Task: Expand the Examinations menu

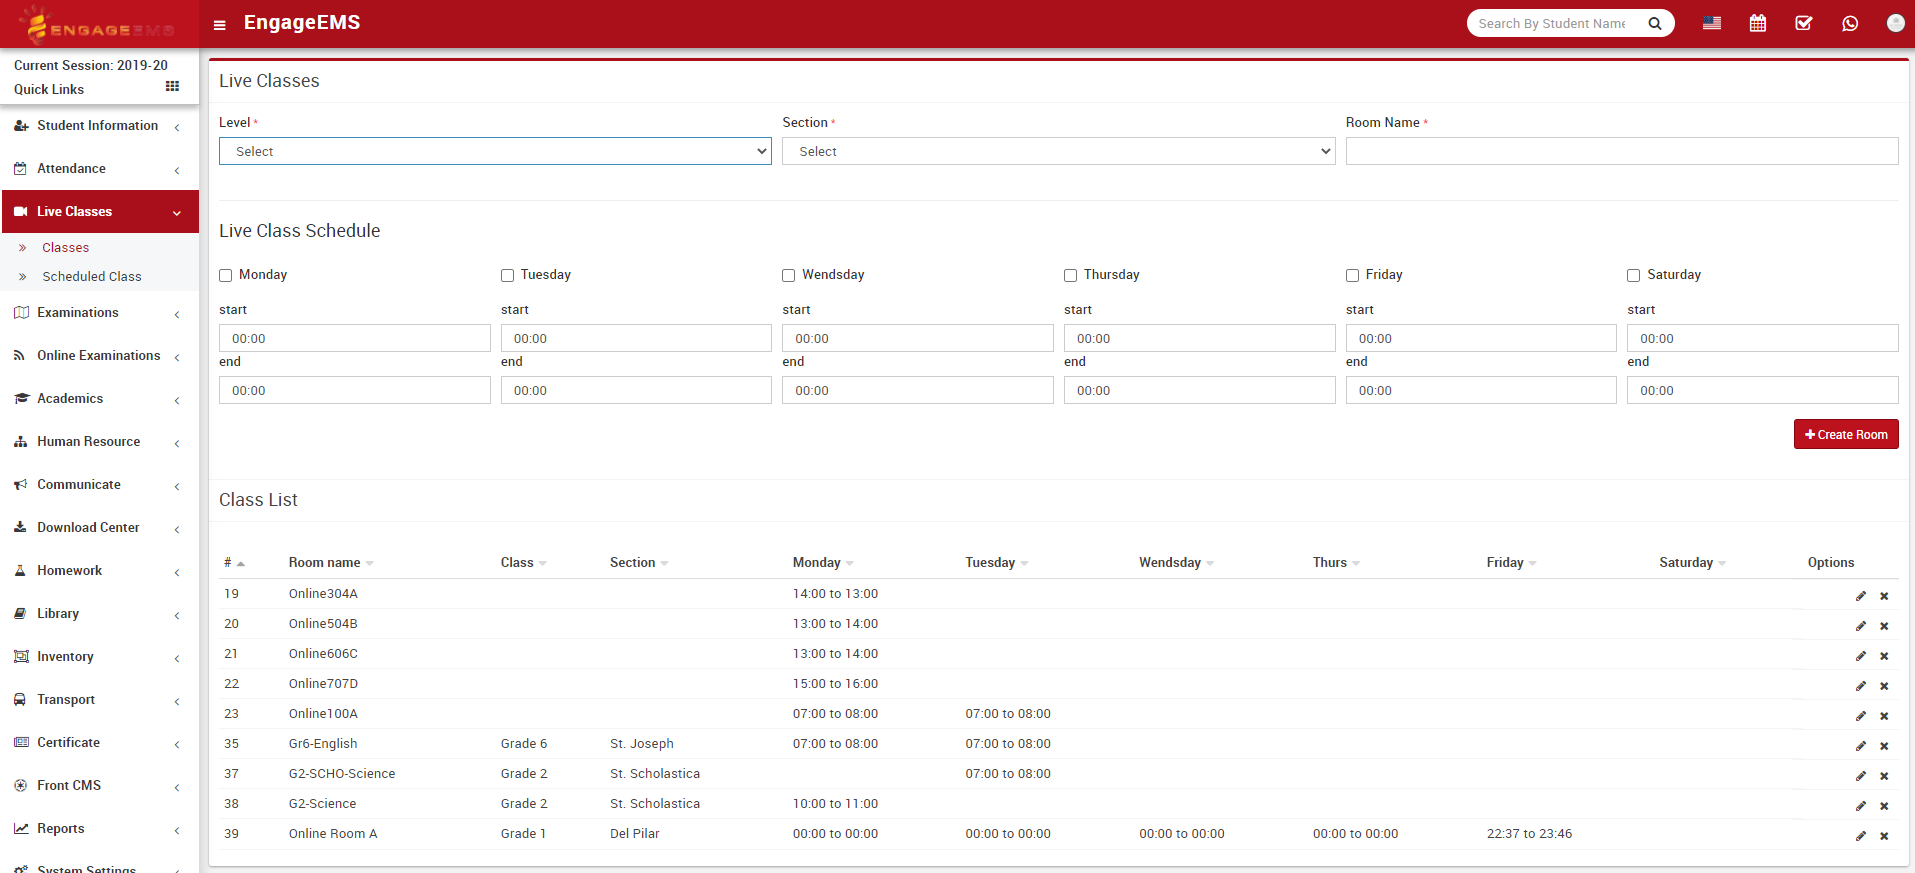Action: [100, 313]
